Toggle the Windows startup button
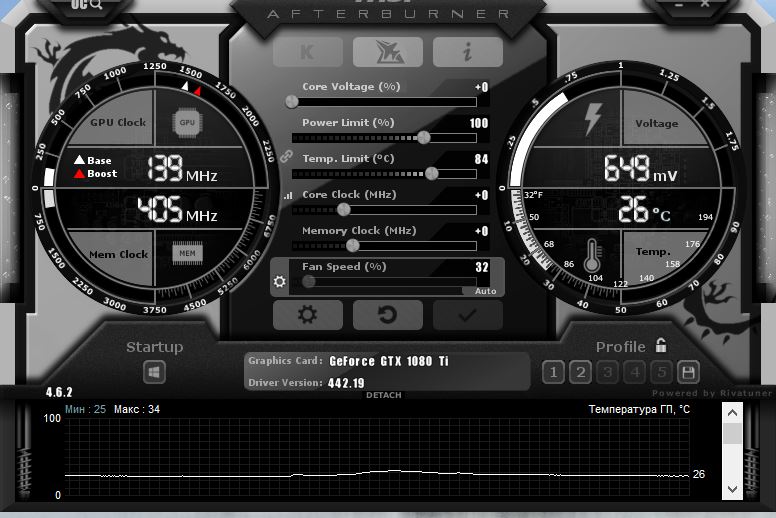The height and width of the screenshot is (518, 776). pos(154,372)
